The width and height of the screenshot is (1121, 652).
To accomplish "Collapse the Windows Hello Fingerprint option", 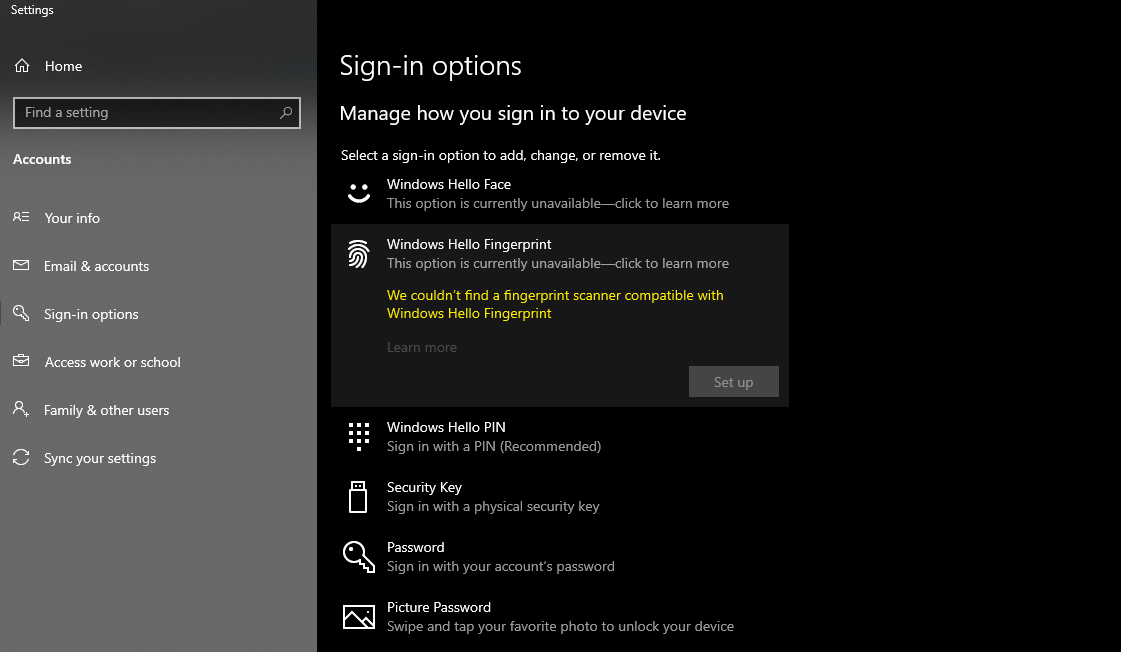I will [x=560, y=254].
